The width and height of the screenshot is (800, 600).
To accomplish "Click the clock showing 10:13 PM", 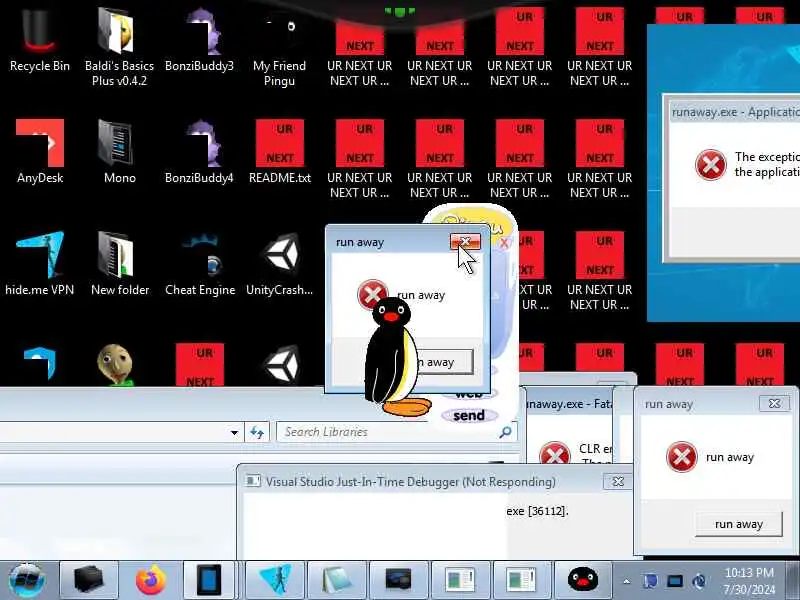I will 749,581.
